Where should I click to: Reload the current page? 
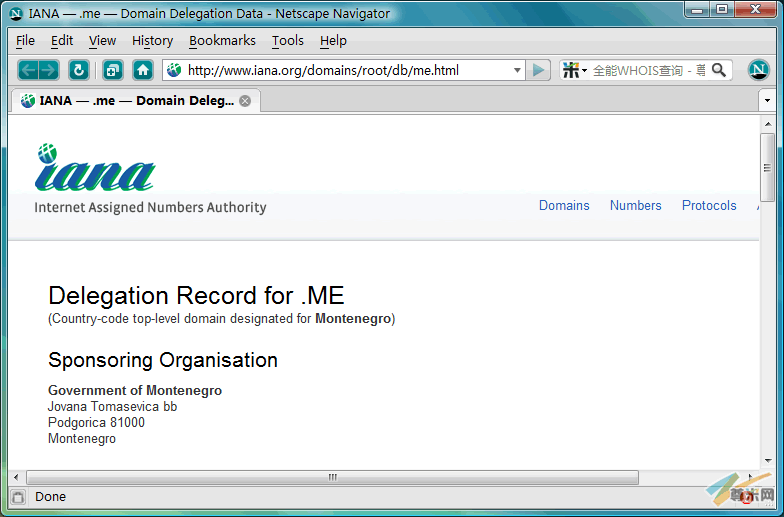click(78, 70)
